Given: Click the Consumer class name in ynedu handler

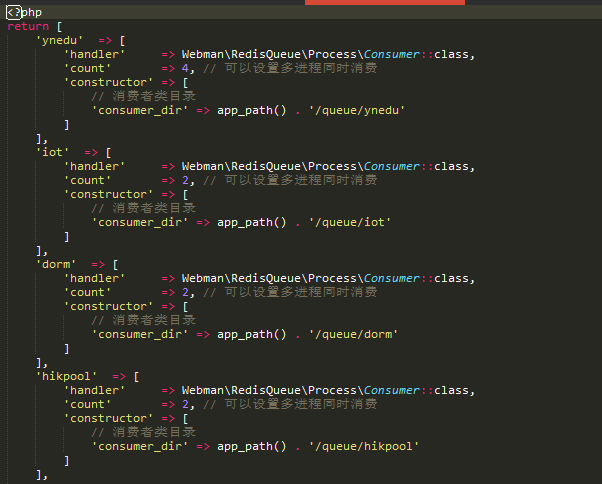Looking at the screenshot, I should pyautogui.click(x=396, y=54).
